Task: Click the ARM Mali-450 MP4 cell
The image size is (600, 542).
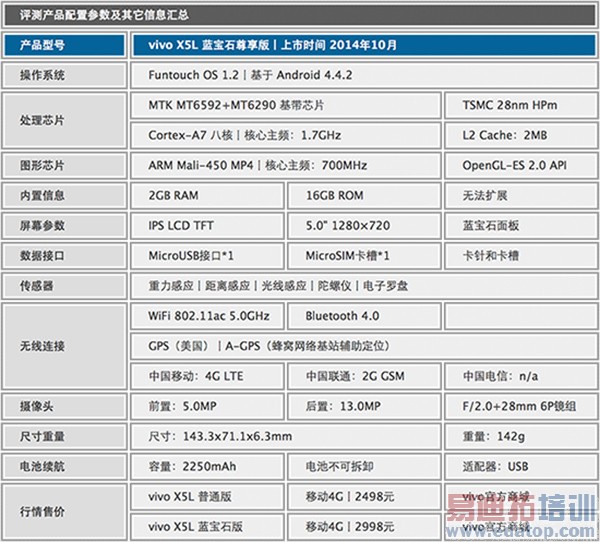Action: click(x=286, y=166)
